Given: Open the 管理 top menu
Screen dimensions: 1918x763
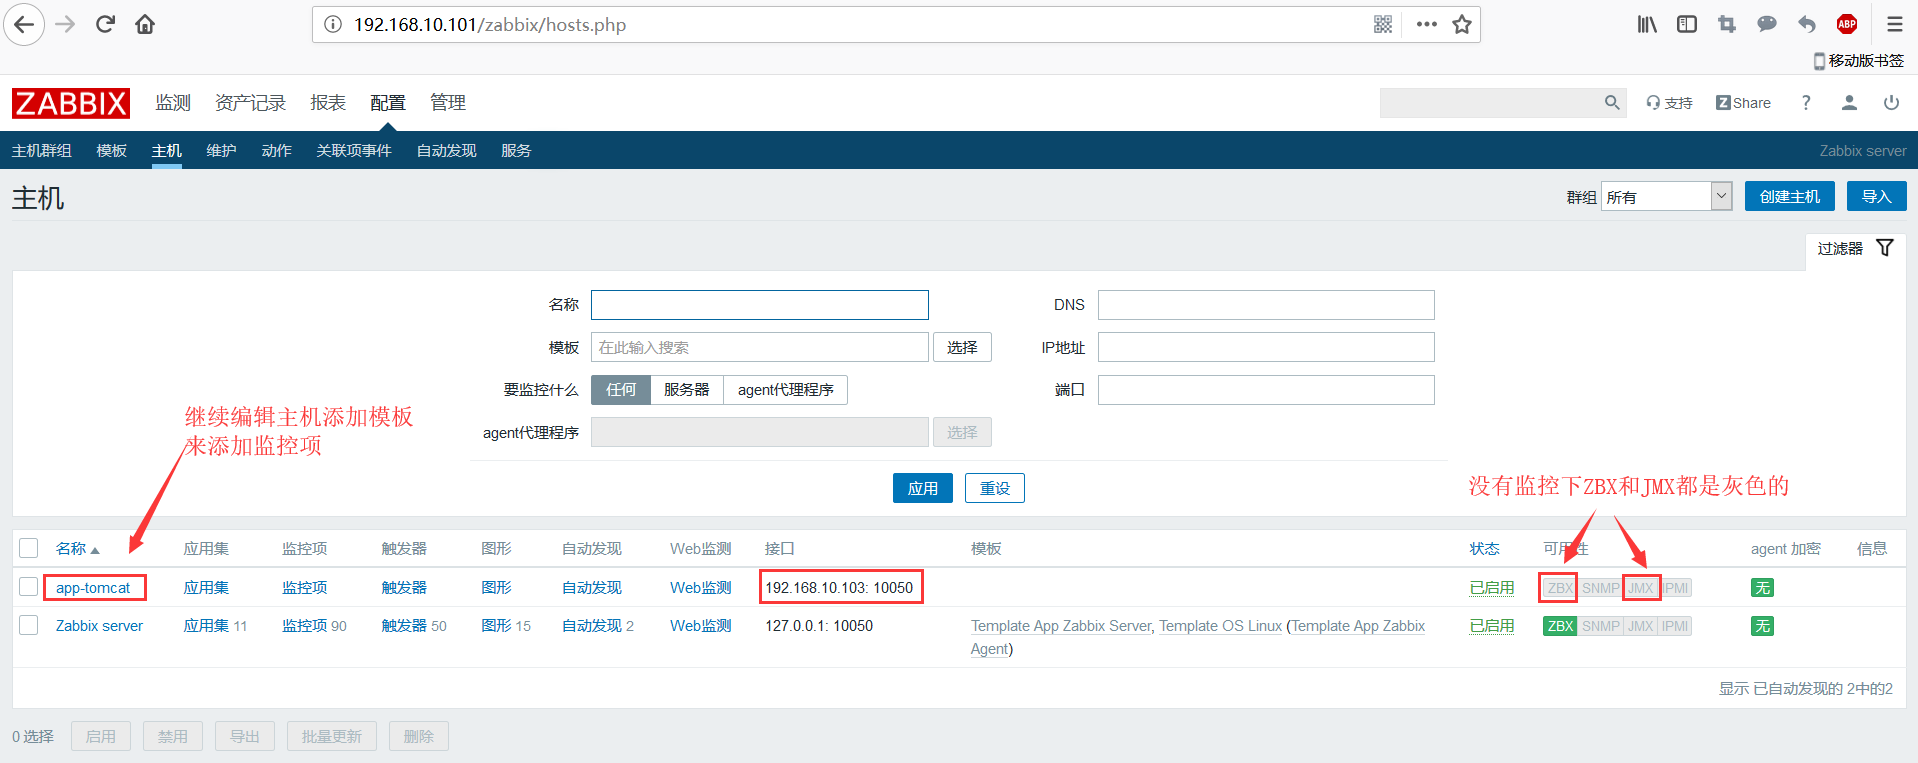Looking at the screenshot, I should pos(448,103).
